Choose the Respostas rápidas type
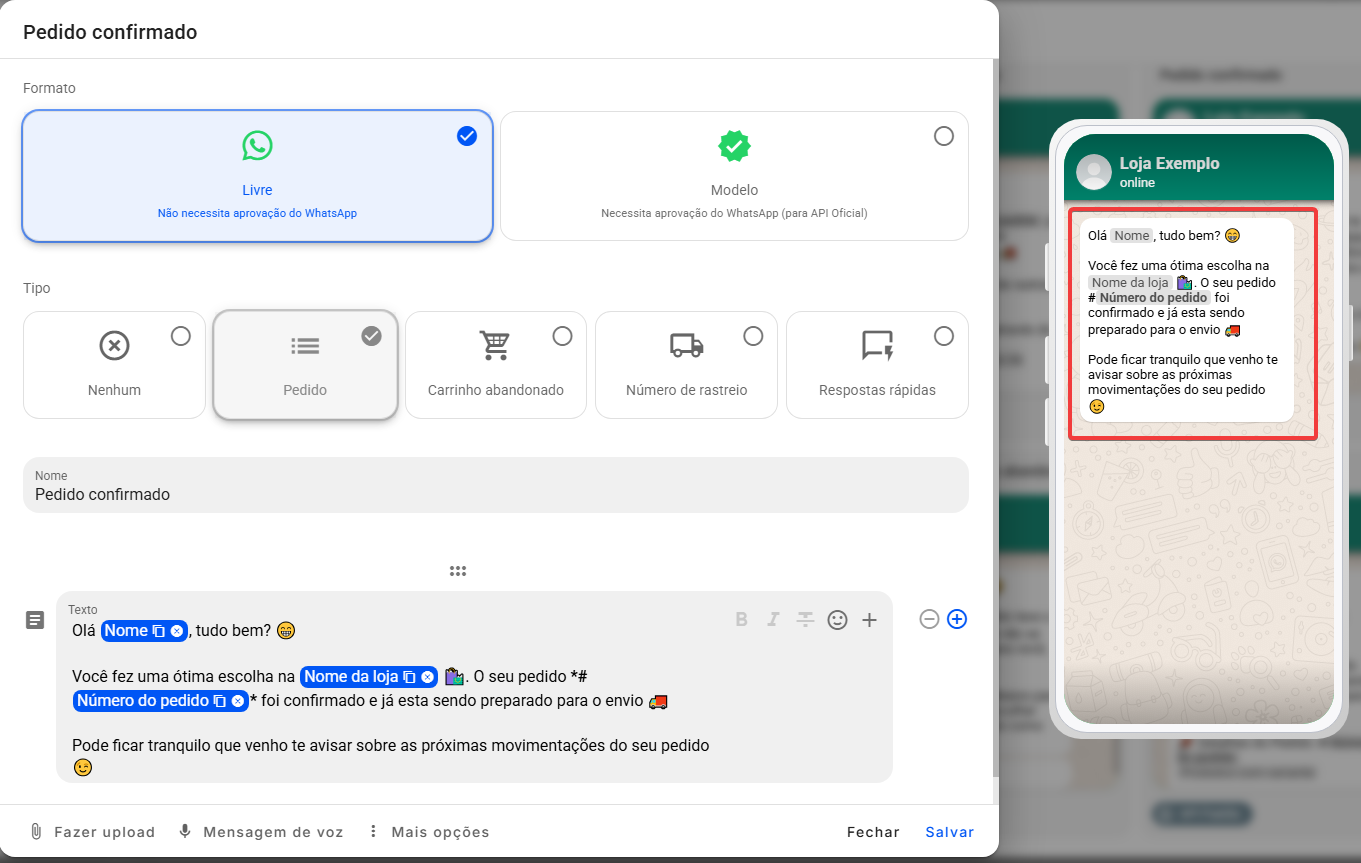 (x=877, y=364)
